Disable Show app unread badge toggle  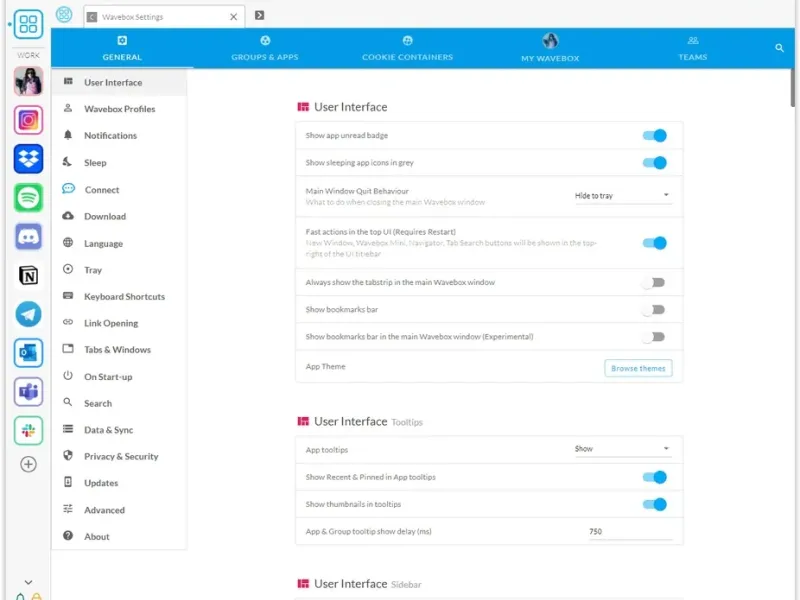pyautogui.click(x=654, y=136)
